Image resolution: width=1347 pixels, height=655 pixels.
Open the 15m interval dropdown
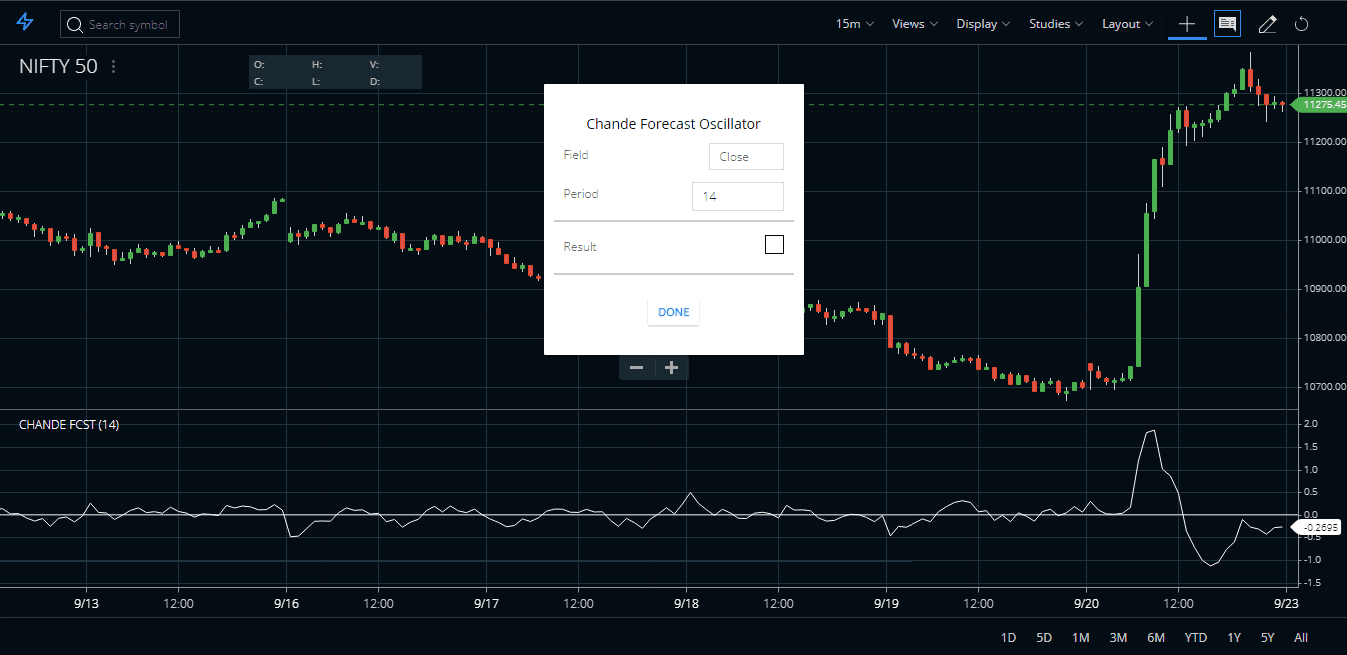click(x=855, y=24)
